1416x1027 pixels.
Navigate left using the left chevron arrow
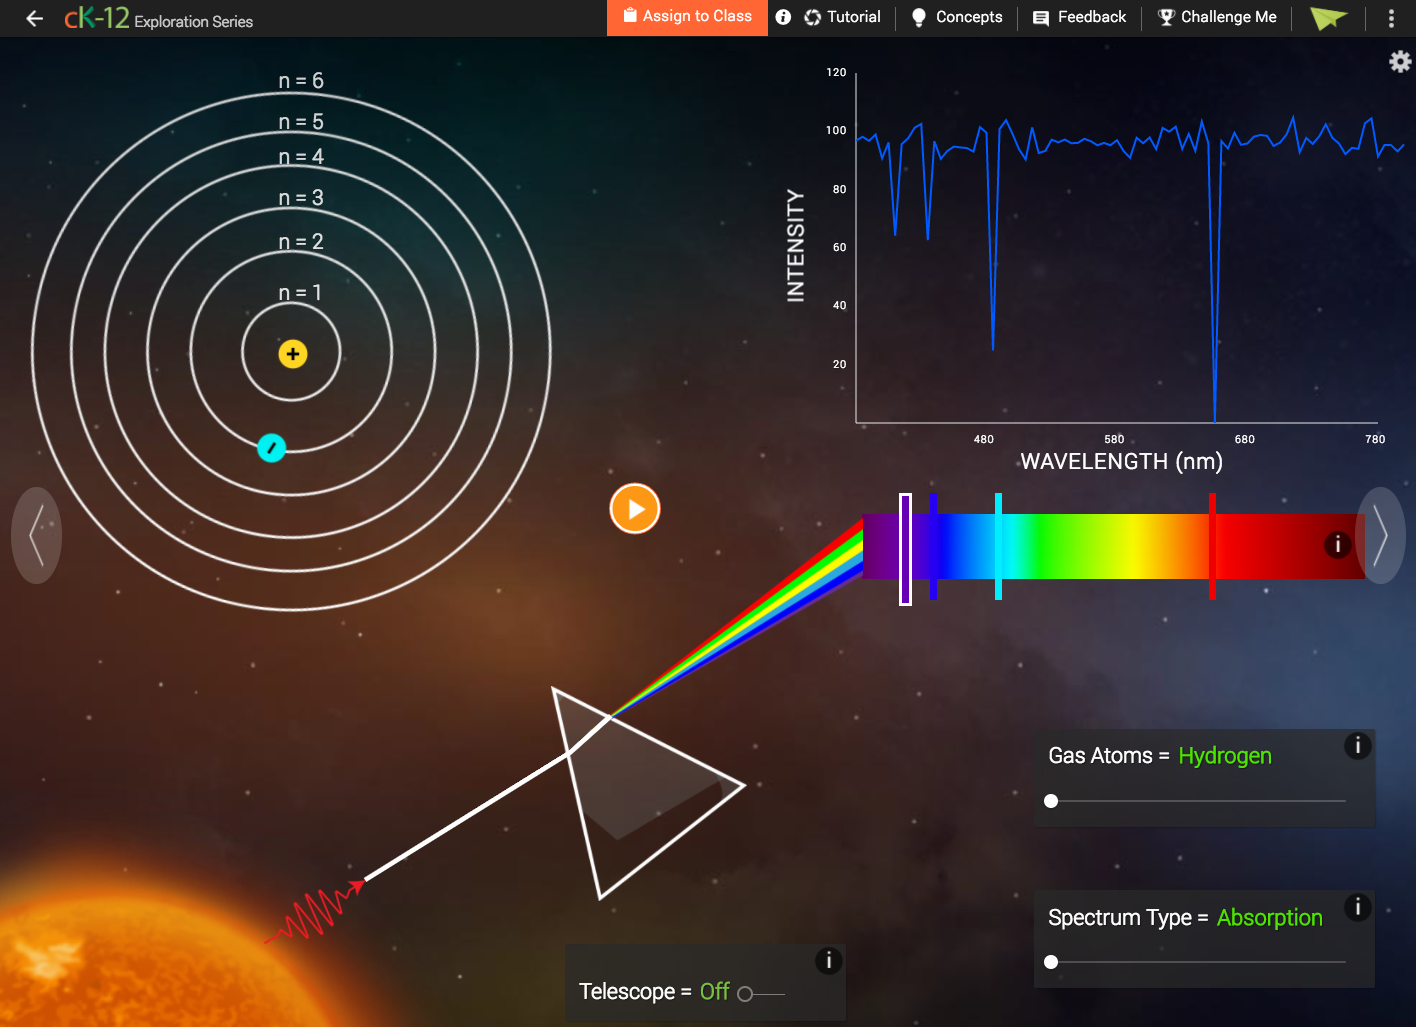pyautogui.click(x=36, y=536)
